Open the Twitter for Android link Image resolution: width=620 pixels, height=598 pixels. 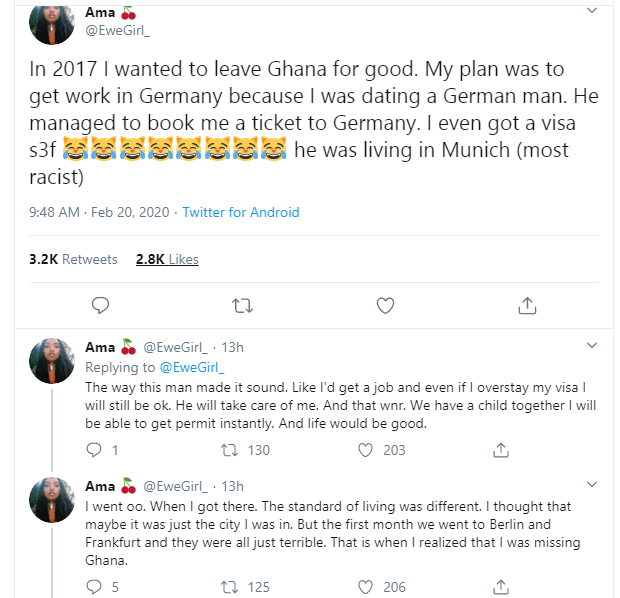click(x=241, y=212)
